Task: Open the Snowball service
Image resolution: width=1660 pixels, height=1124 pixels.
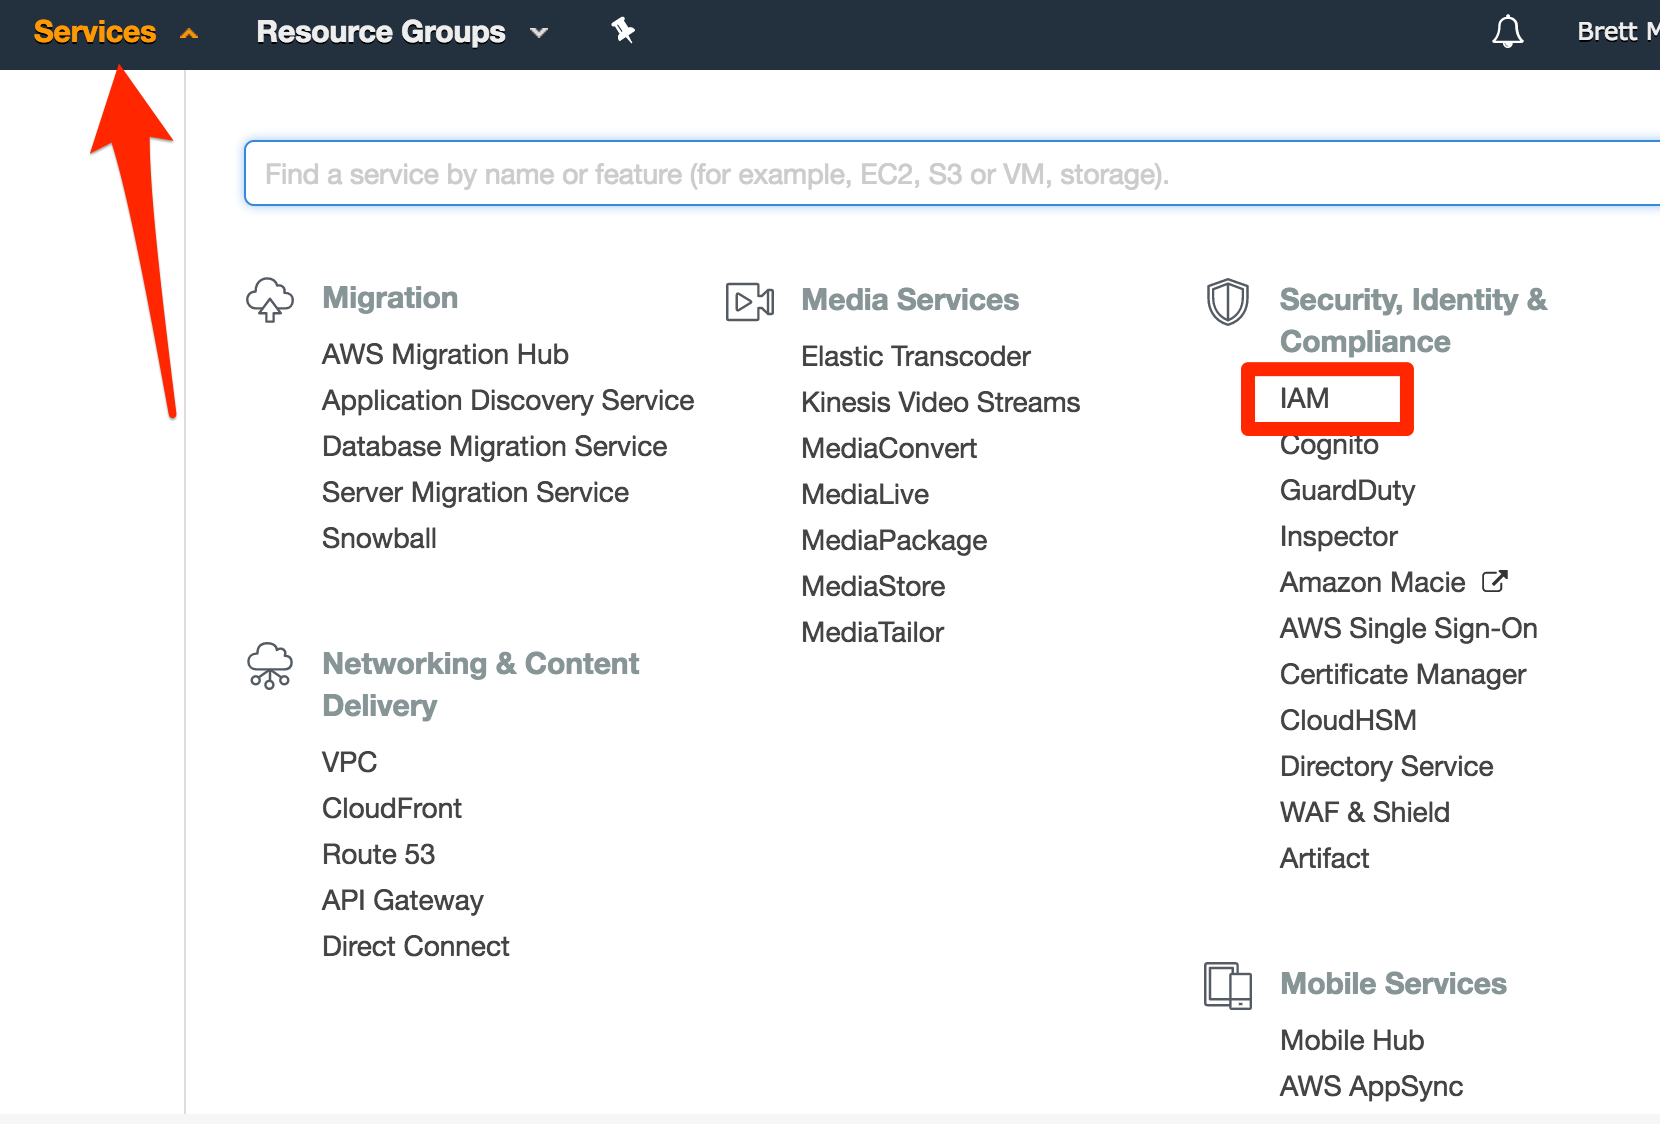Action: click(x=379, y=538)
